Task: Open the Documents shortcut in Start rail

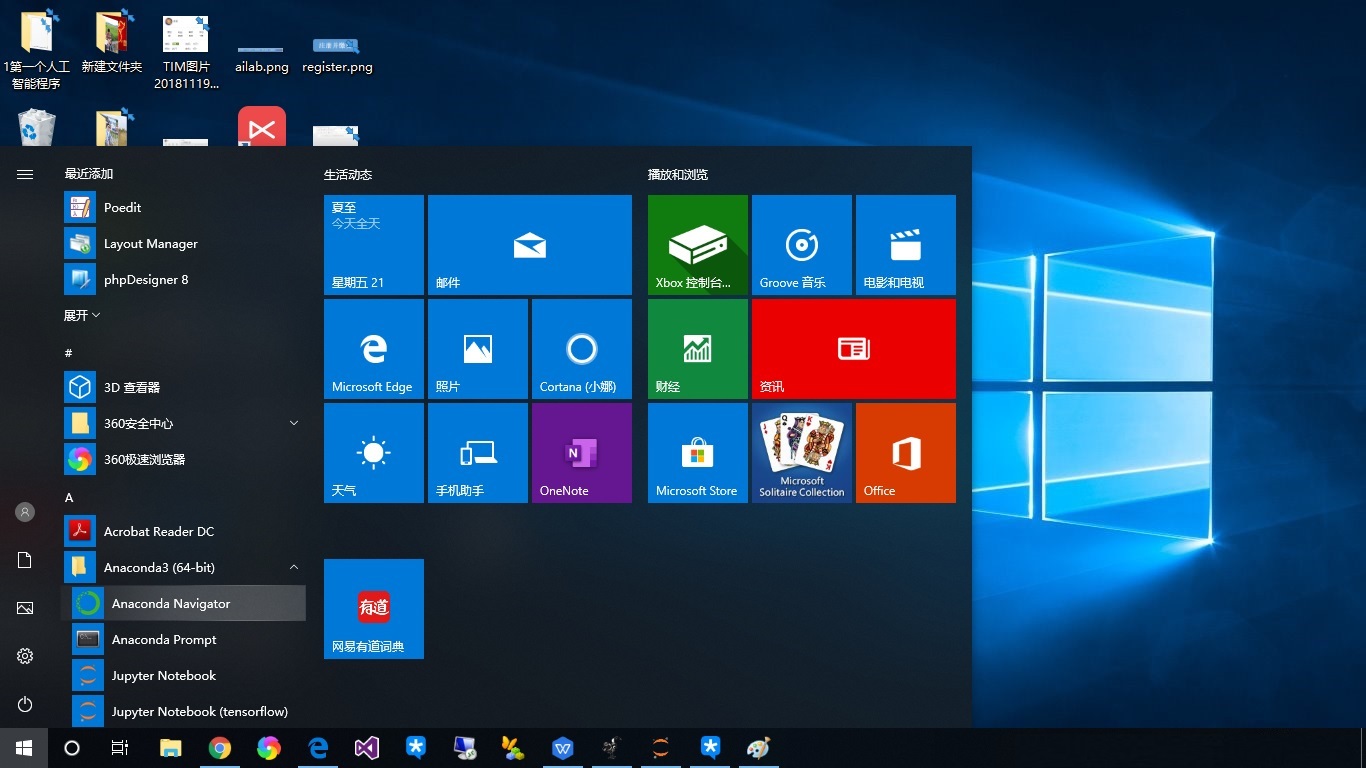Action: click(x=25, y=560)
